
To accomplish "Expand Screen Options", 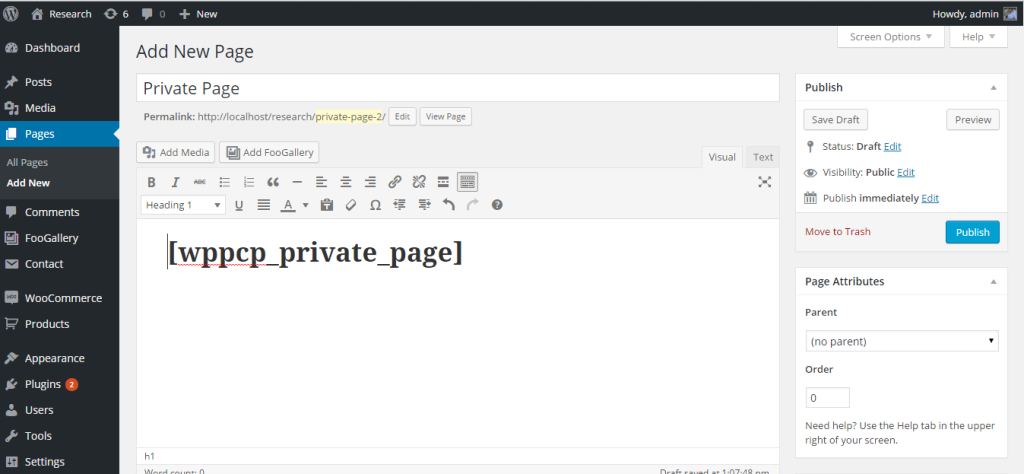I will (x=889, y=37).
